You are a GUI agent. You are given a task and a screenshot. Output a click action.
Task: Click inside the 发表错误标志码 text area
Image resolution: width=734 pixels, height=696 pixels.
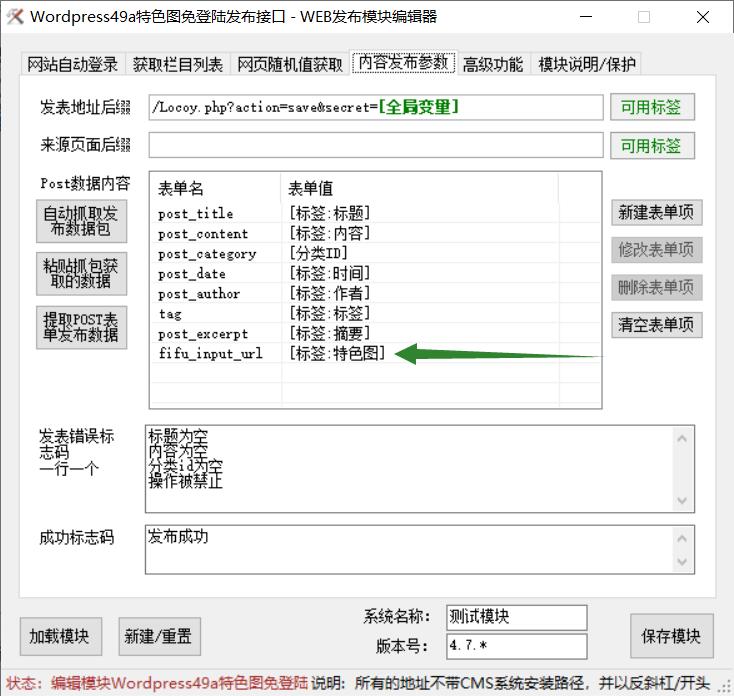(420, 469)
